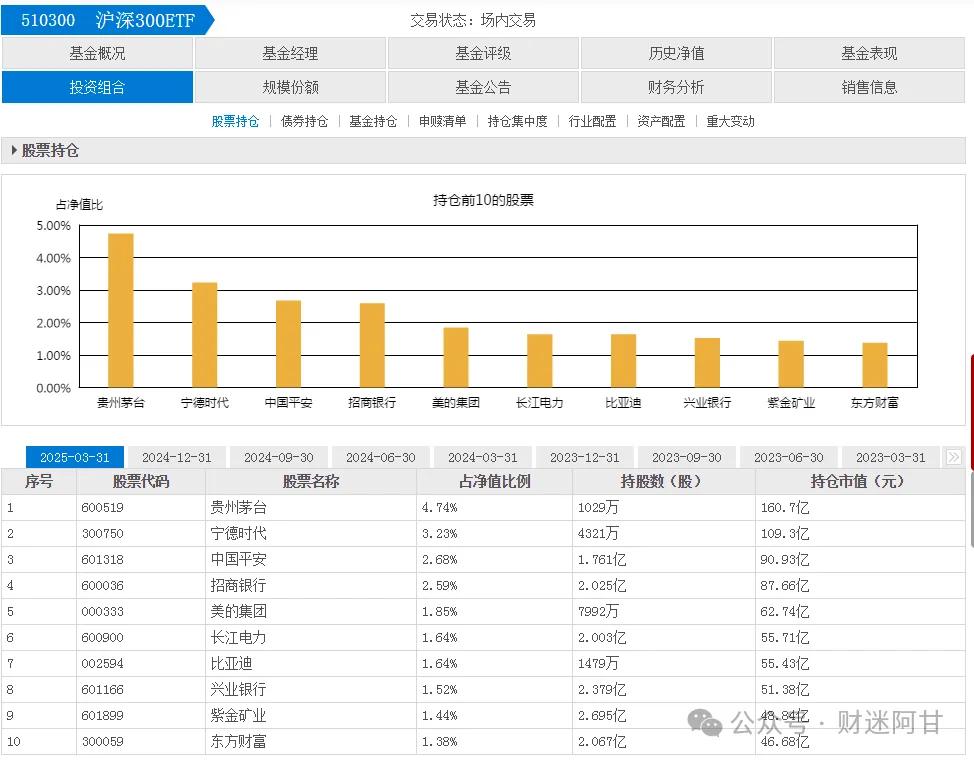View 基金公告 announcements
This screenshot has width=974, height=761.
point(484,87)
